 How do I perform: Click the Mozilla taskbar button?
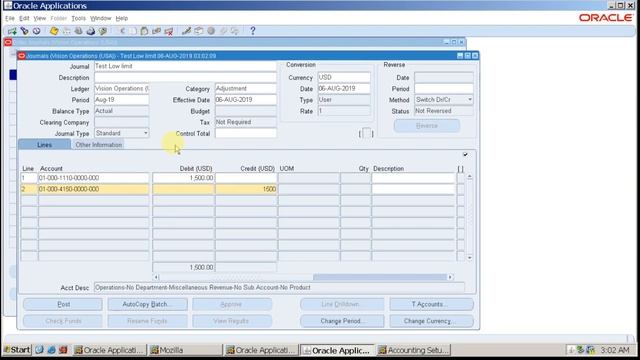pos(185,350)
